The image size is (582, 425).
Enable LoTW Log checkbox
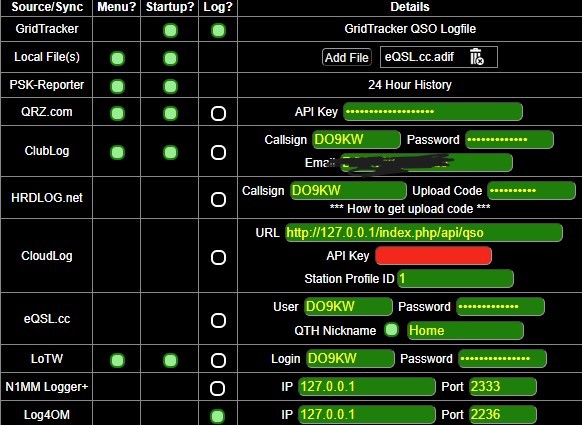(218, 360)
